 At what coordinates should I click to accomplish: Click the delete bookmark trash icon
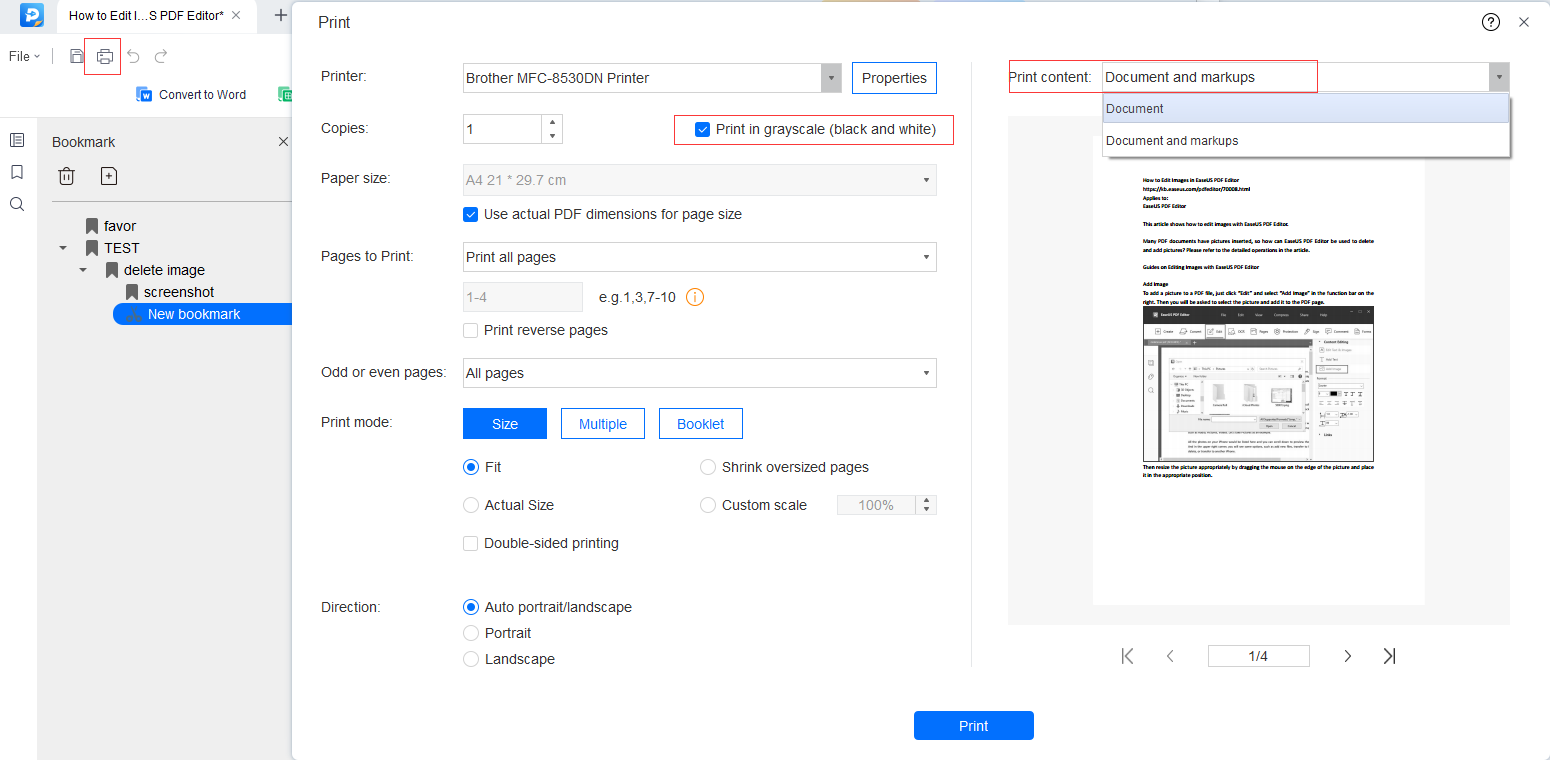(66, 176)
